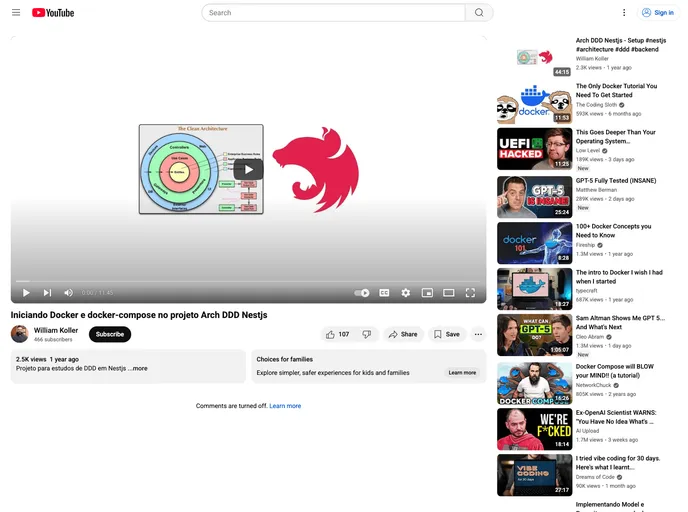The height and width of the screenshot is (512, 688).
Task: Open The Coding Sloth channel name
Action: 596,104
